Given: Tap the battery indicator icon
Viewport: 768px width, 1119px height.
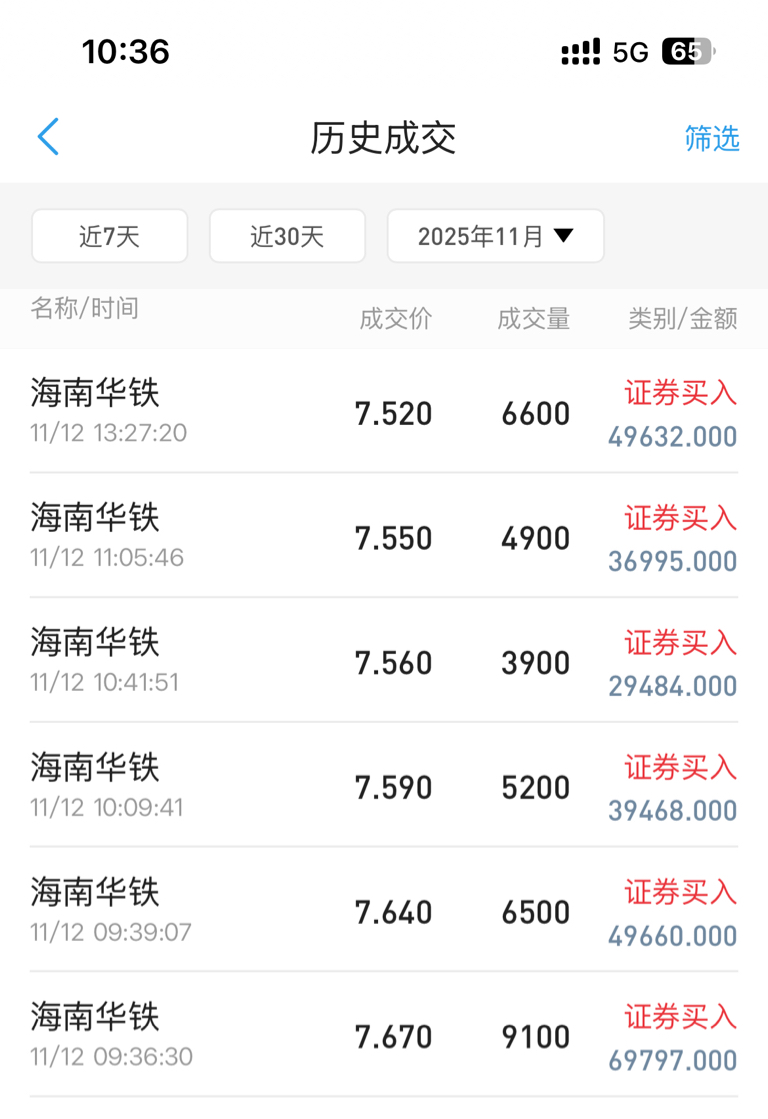Looking at the screenshot, I should point(688,52).
